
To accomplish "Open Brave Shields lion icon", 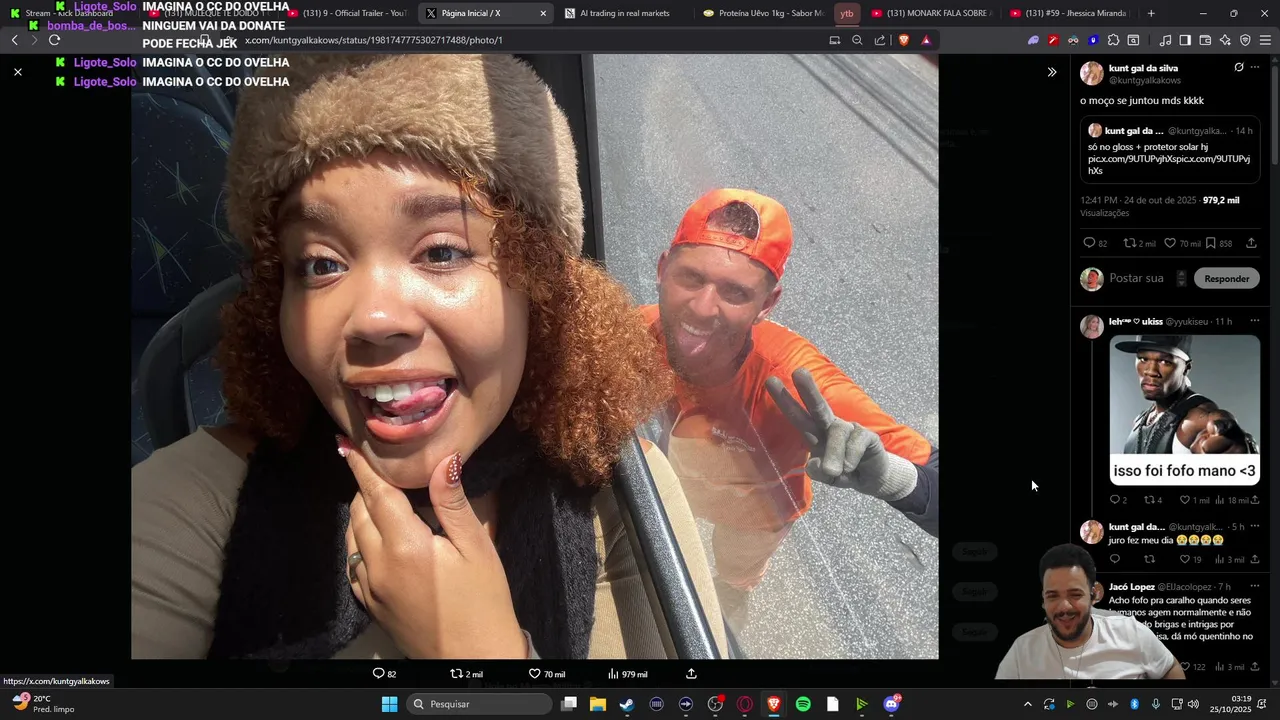I will click(904, 40).
